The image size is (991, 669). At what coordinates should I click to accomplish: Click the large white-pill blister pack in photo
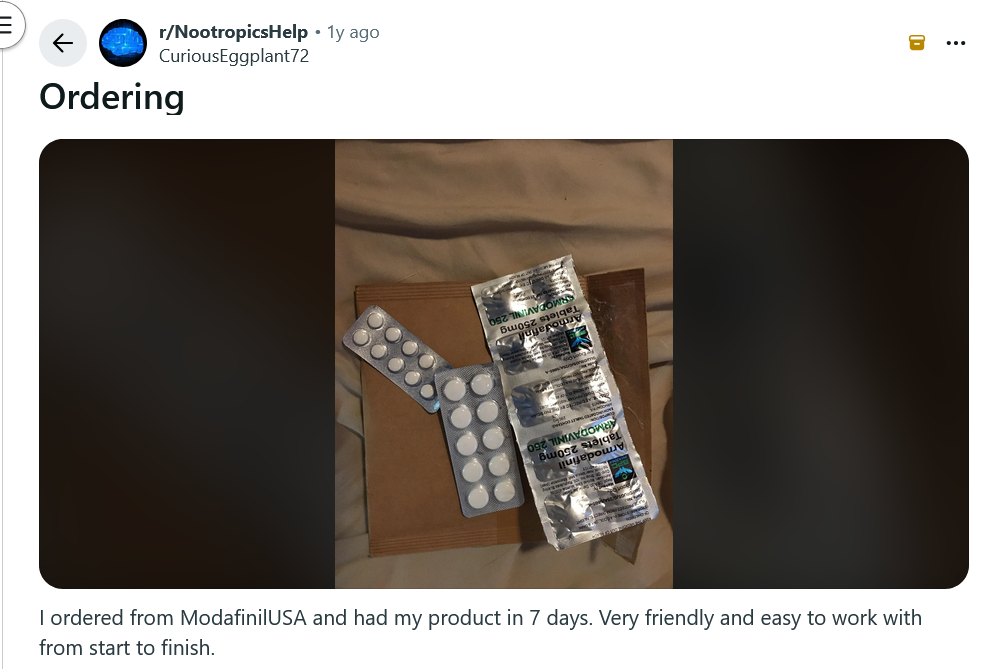point(478,438)
